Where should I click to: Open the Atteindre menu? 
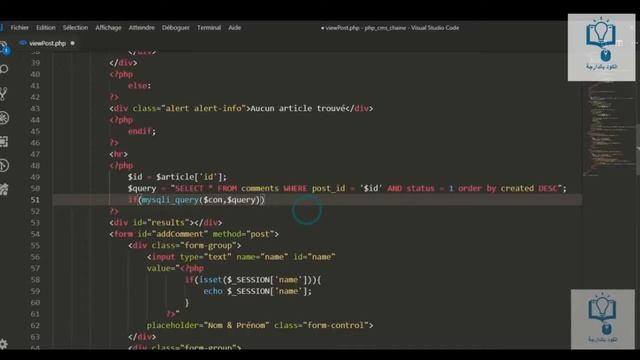142,28
